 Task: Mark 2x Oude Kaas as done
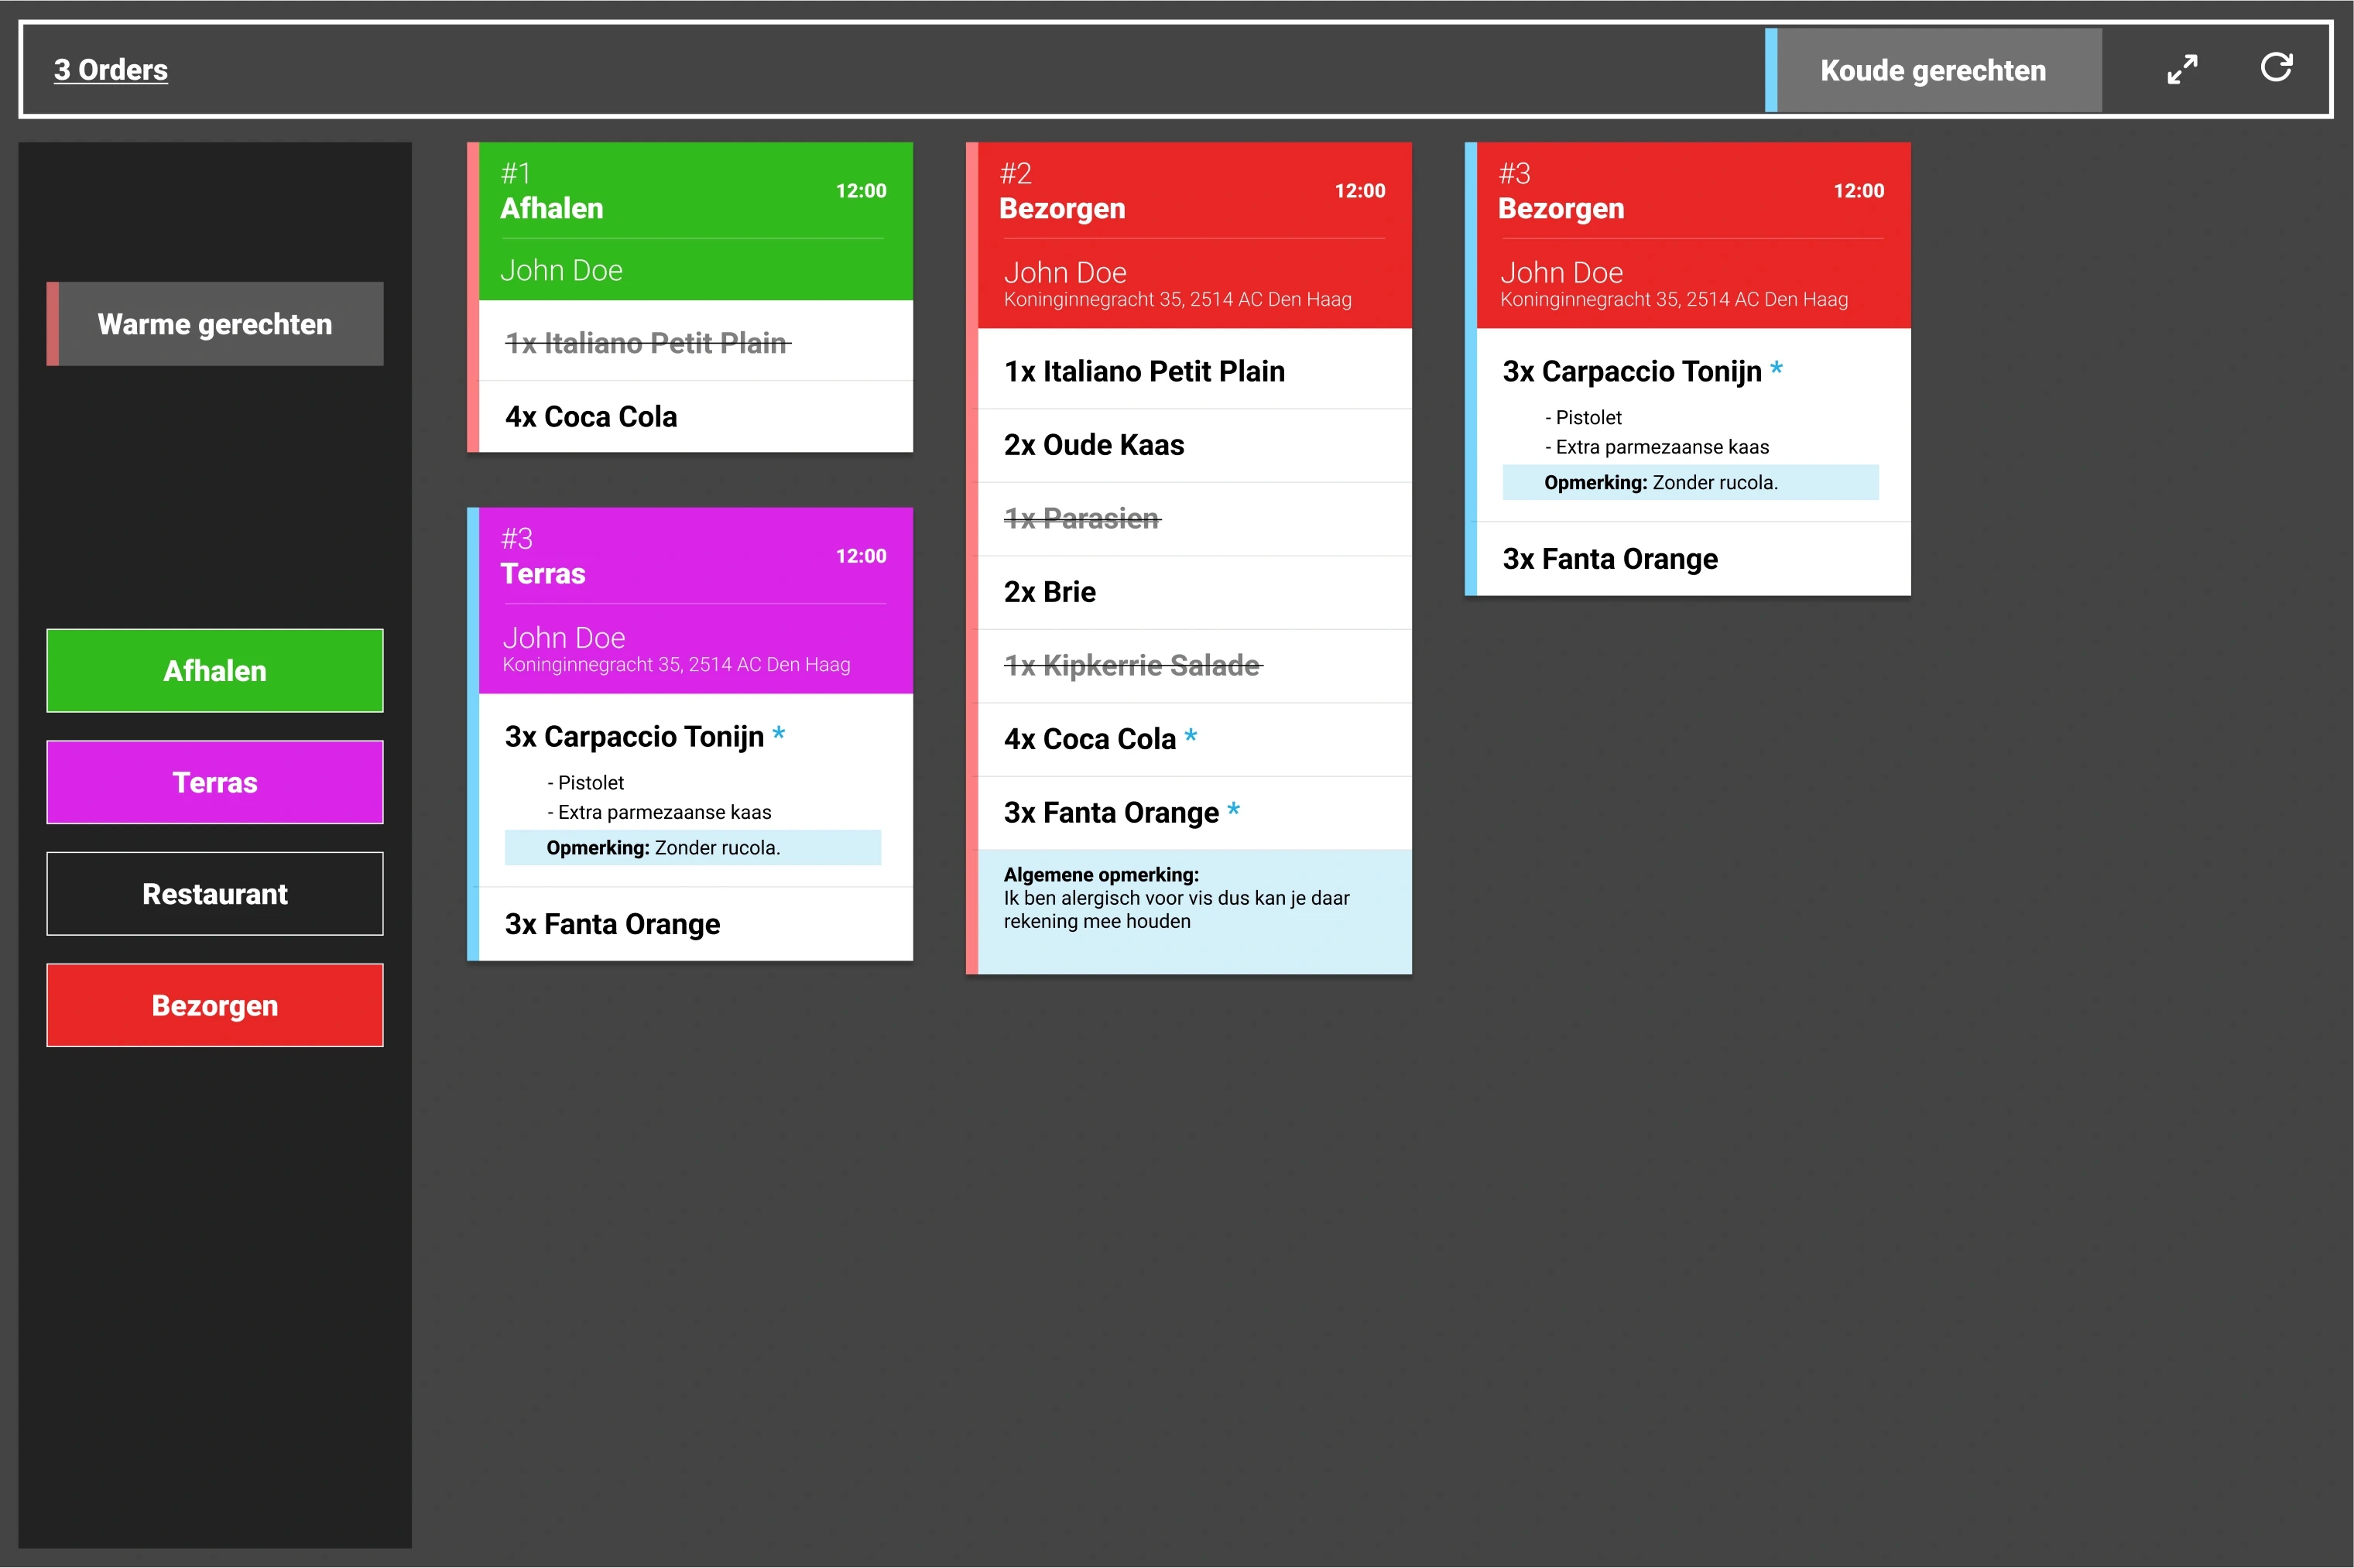pos(1094,445)
